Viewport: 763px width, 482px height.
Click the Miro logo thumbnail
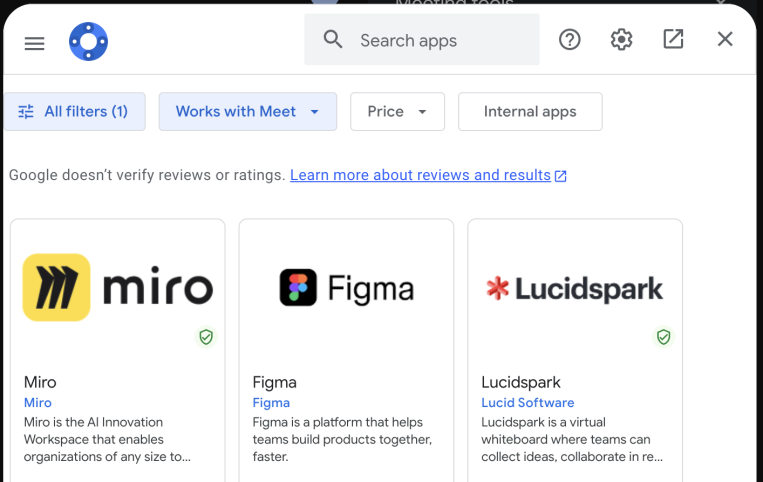pyautogui.click(x=118, y=287)
